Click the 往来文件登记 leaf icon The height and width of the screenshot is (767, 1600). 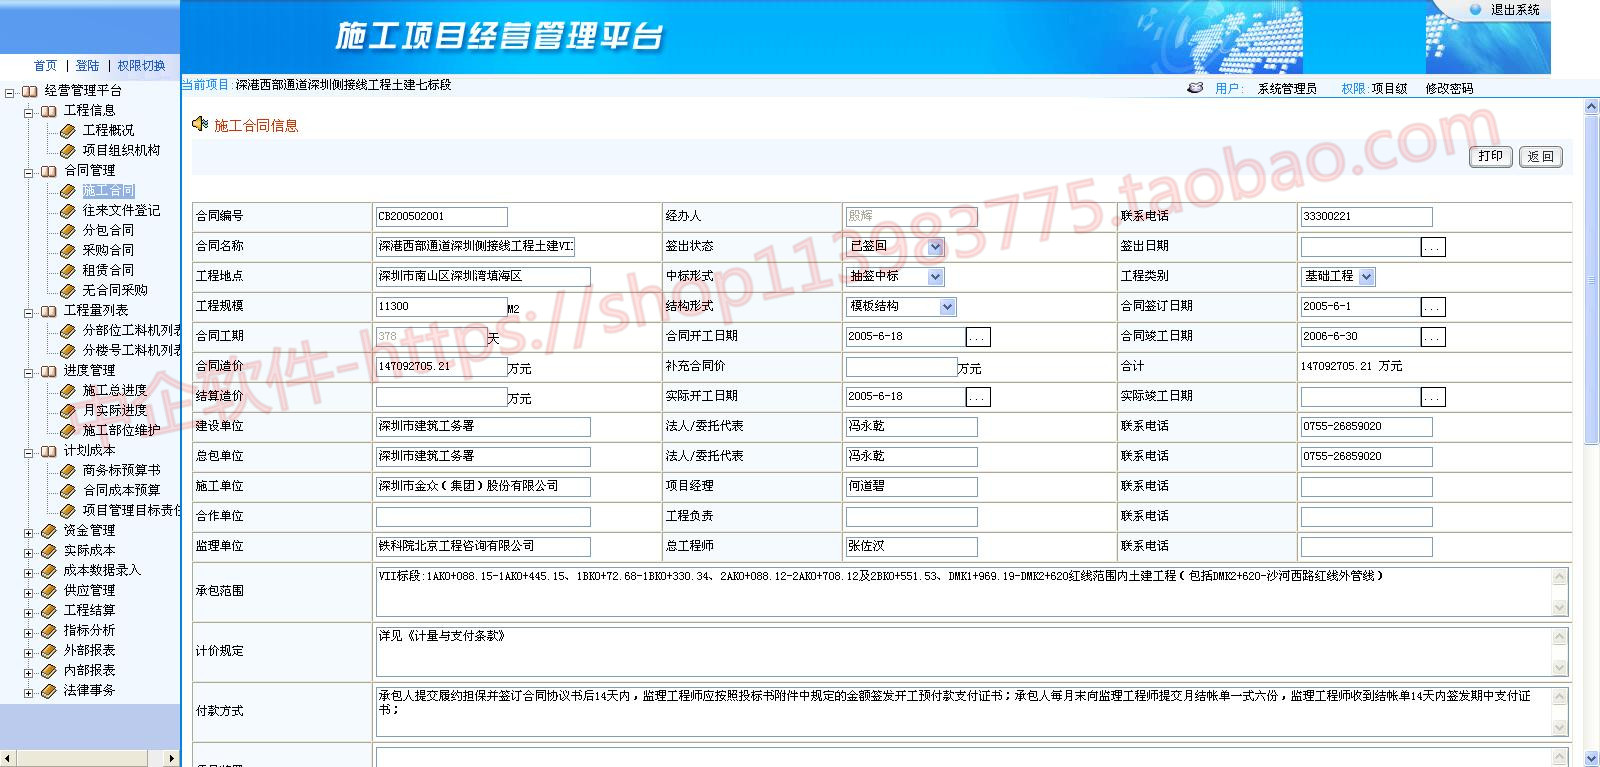pyautogui.click(x=68, y=211)
